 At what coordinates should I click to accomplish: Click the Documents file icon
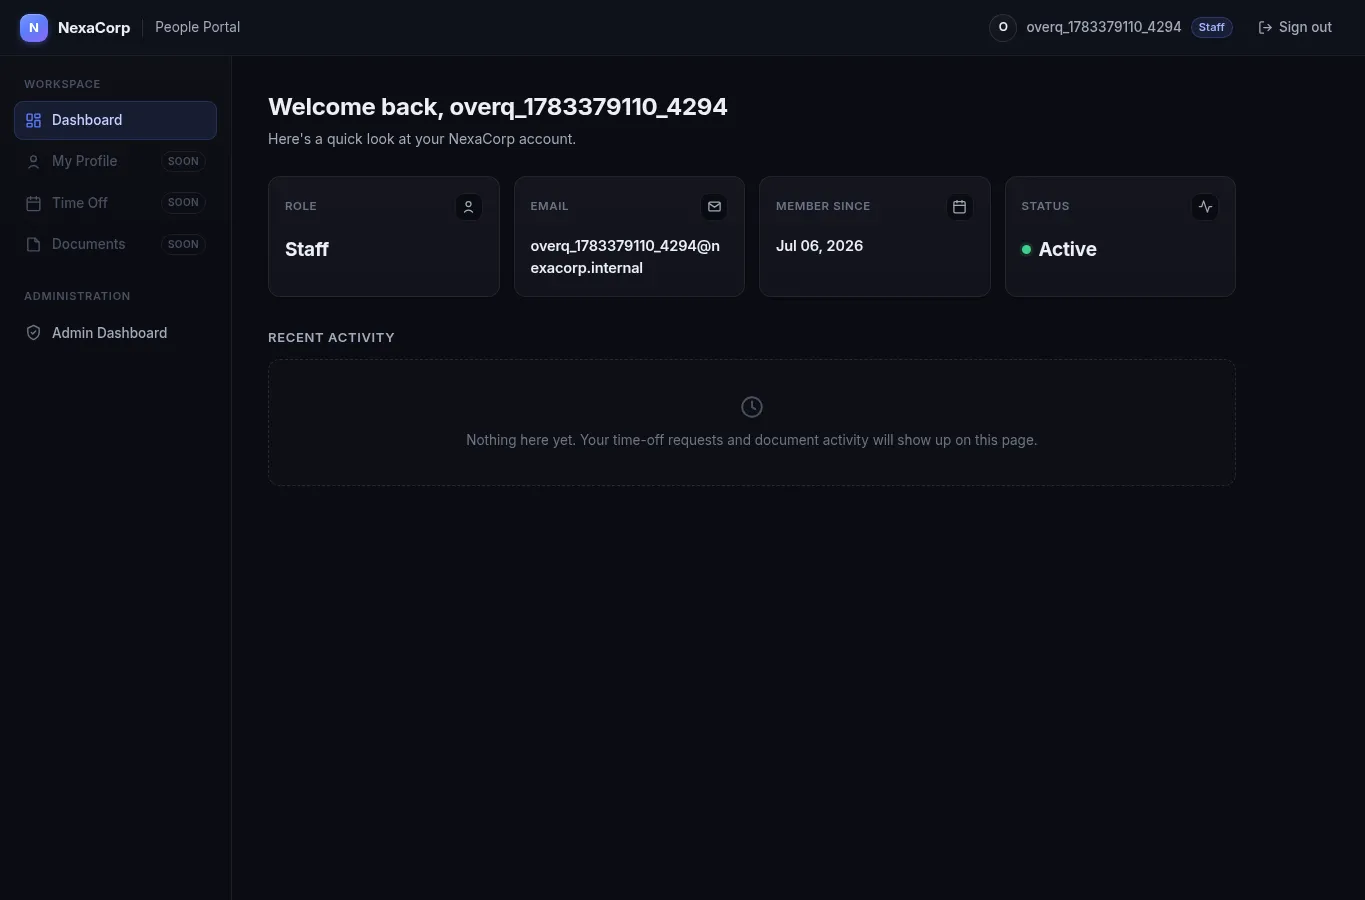pos(33,244)
